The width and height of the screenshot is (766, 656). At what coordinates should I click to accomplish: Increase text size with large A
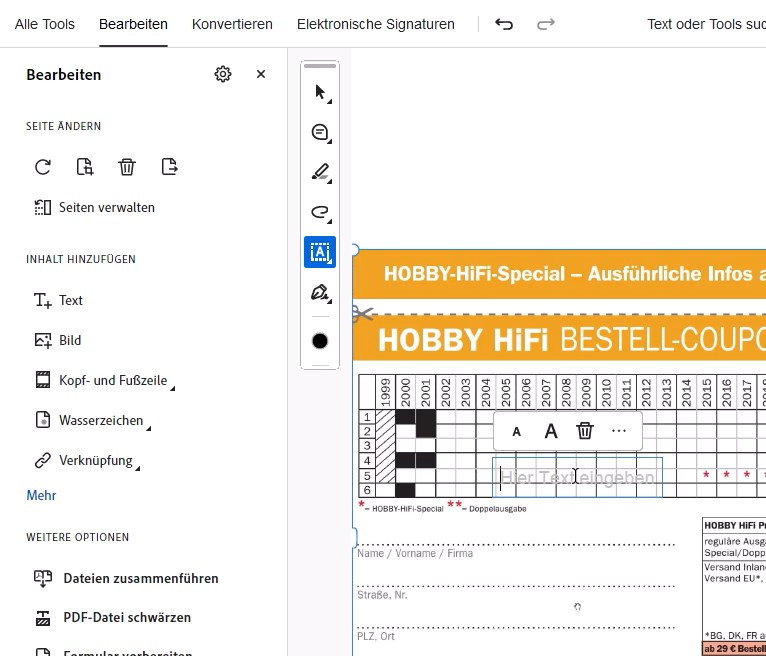click(x=551, y=431)
